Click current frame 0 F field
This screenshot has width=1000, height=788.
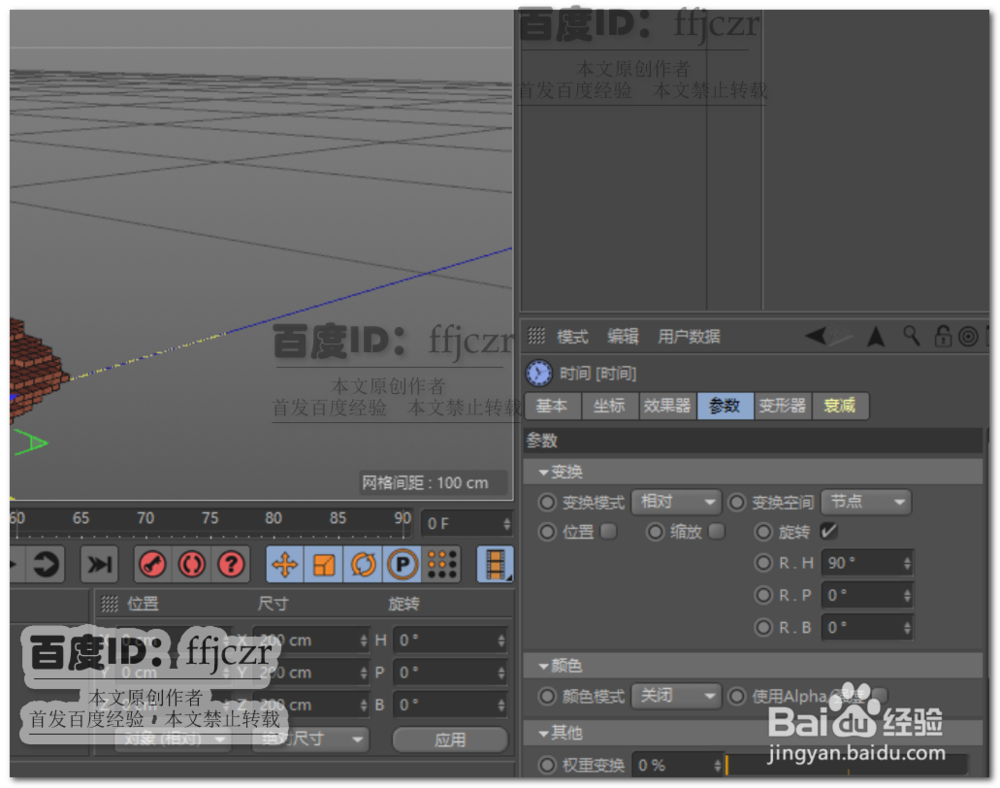[x=467, y=524]
